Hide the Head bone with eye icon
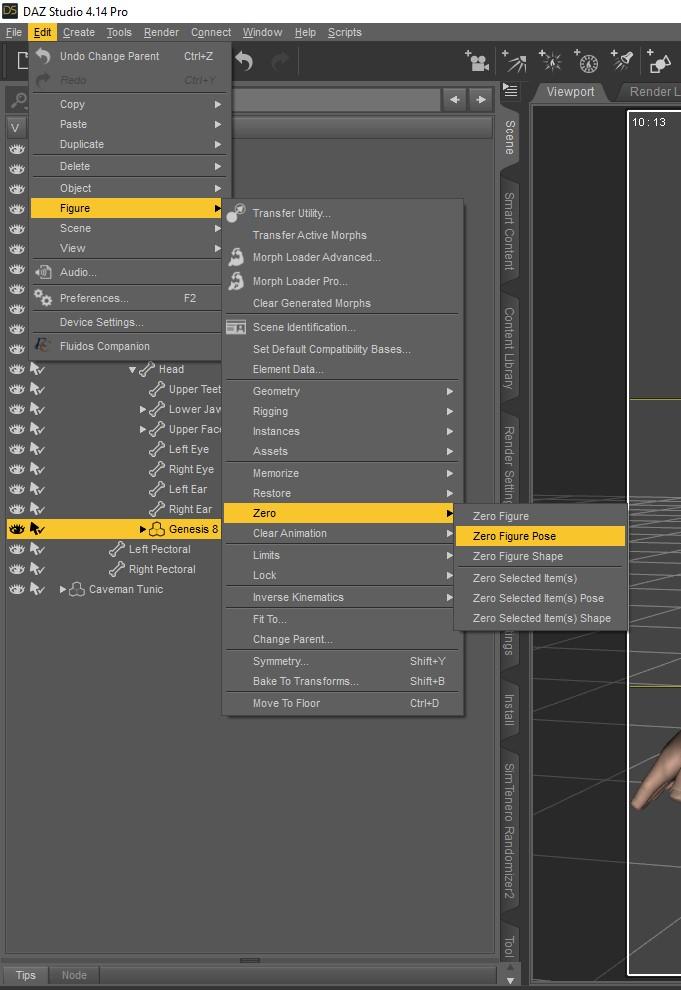 [x=17, y=369]
